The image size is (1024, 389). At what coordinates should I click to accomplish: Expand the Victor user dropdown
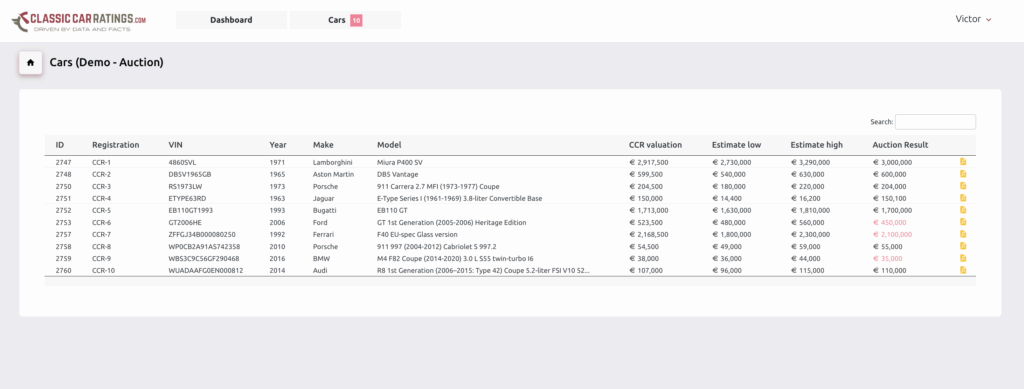tap(973, 19)
